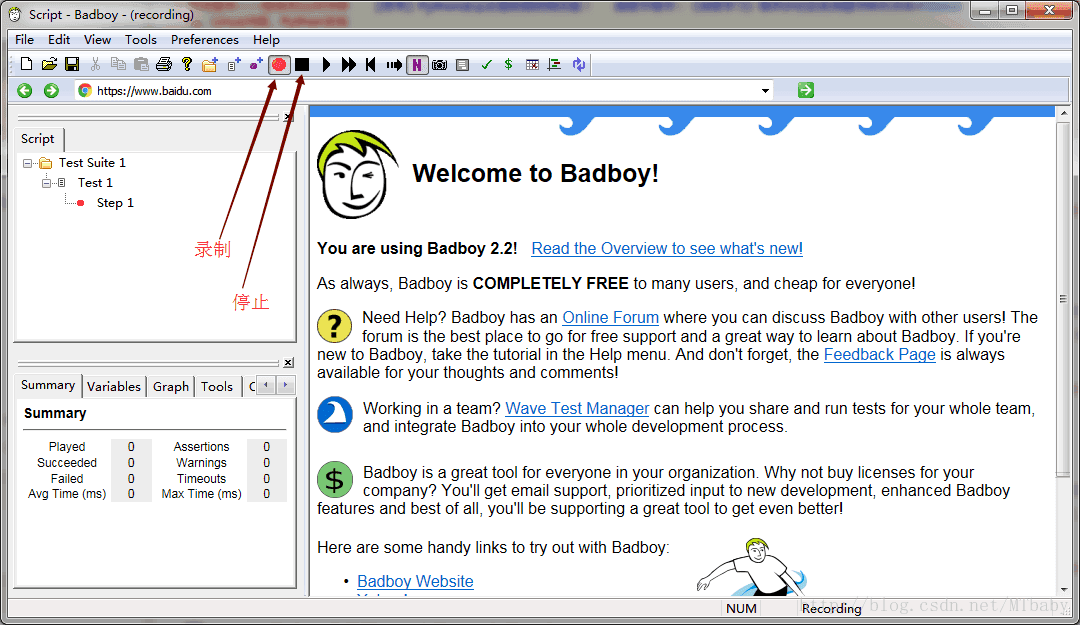This screenshot has width=1080, height=625.
Task: Play single request step arrow icon
Action: (394, 65)
